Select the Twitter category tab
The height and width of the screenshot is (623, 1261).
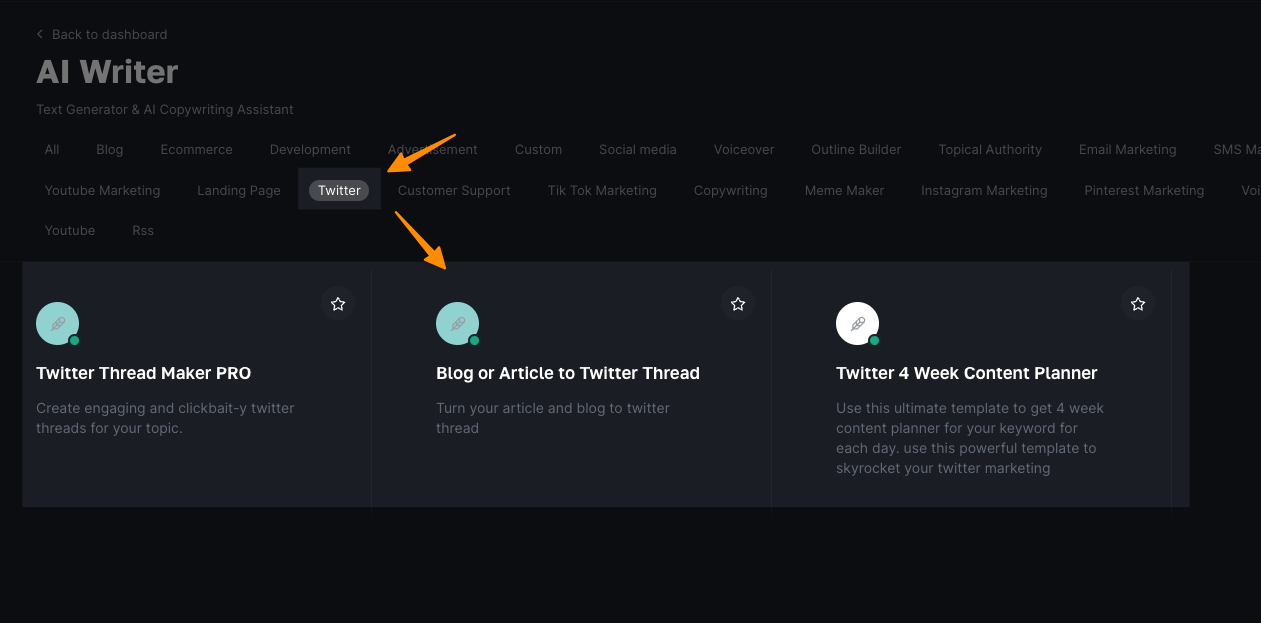339,190
